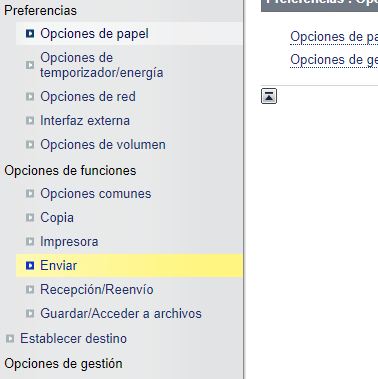Open Recepción/Reenvío settings
Image resolution: width=378 pixels, height=379 pixels.
97,289
